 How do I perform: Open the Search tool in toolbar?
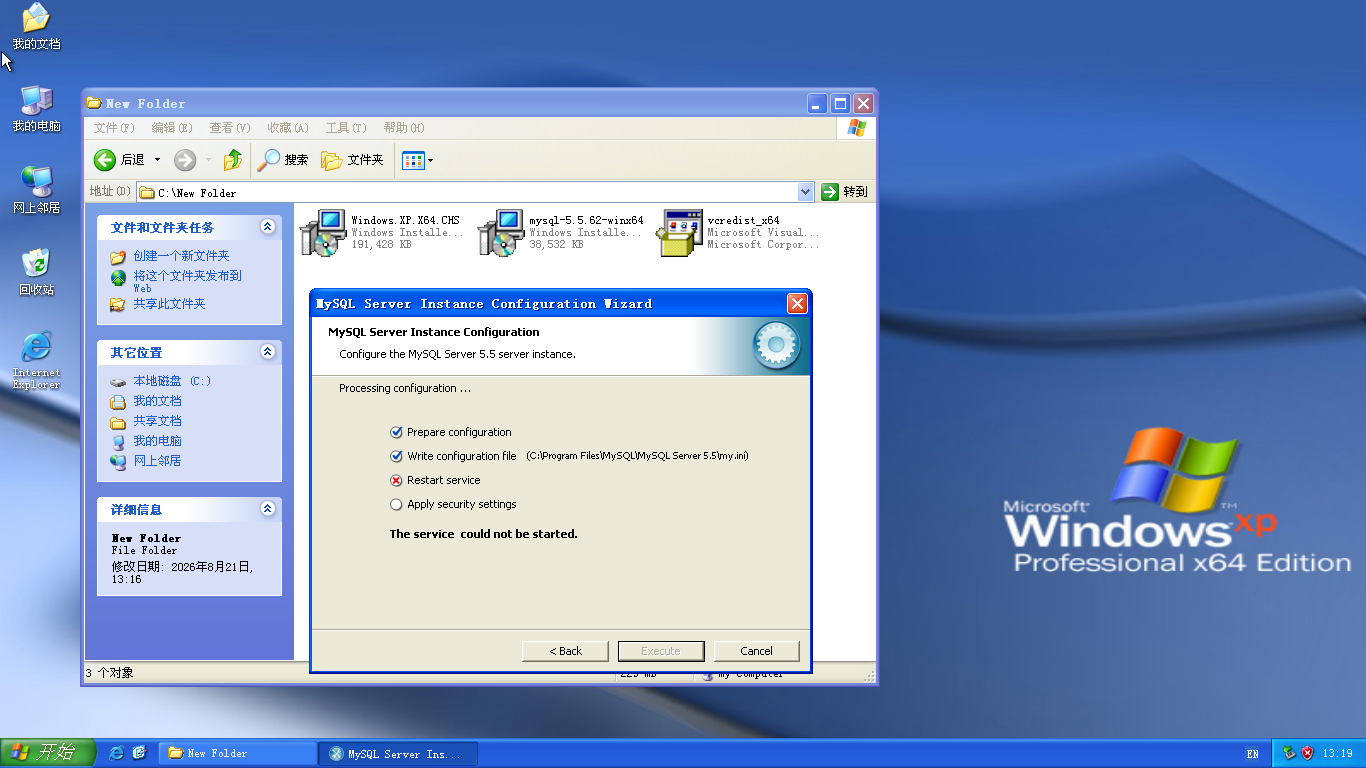[x=283, y=160]
